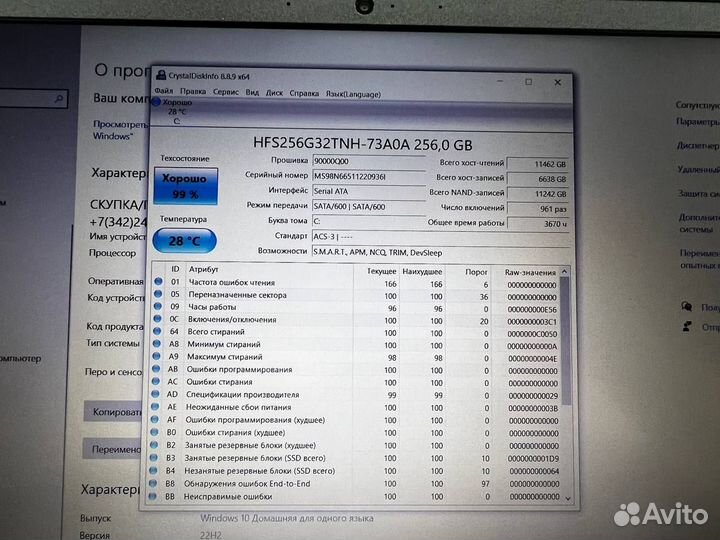Click the attribute list scroll down arrow
720x540 pixels.
pyautogui.click(x=568, y=498)
